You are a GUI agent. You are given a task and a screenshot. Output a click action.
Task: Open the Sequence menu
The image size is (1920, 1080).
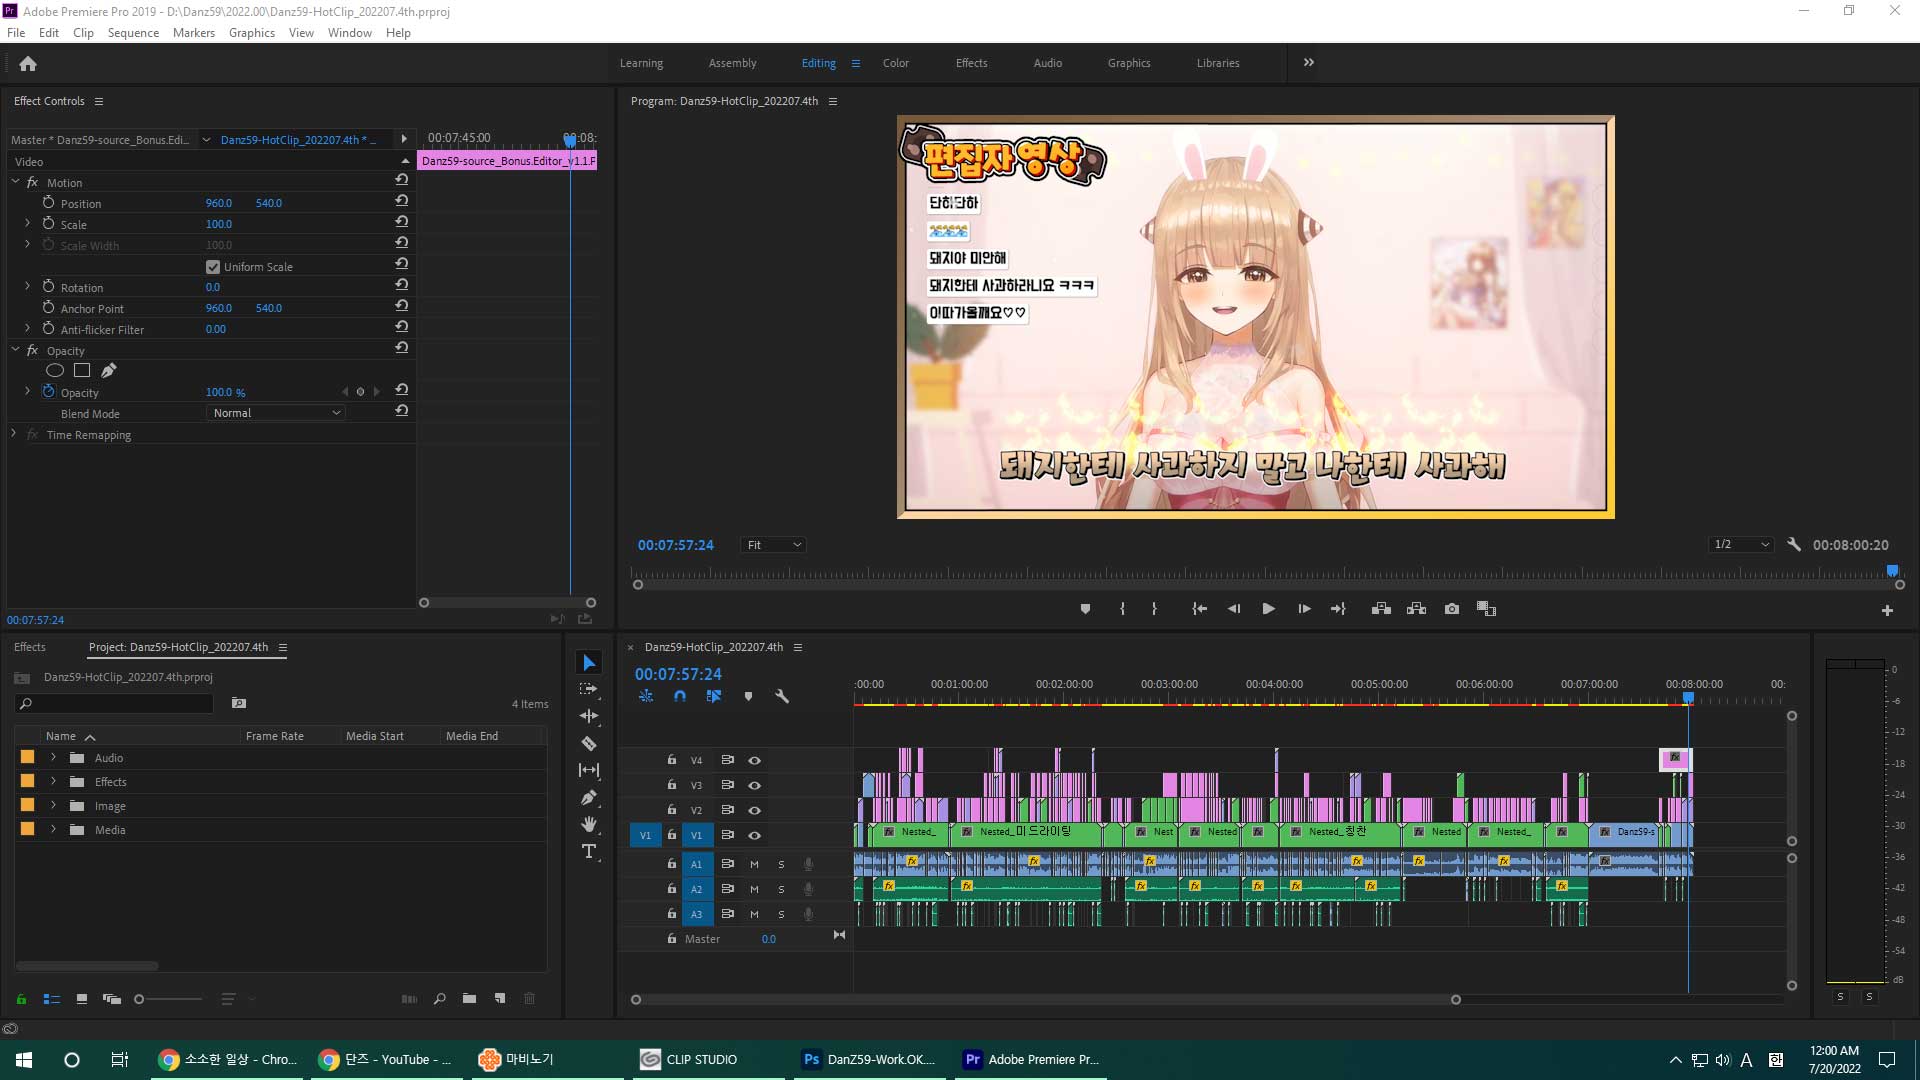coord(133,33)
